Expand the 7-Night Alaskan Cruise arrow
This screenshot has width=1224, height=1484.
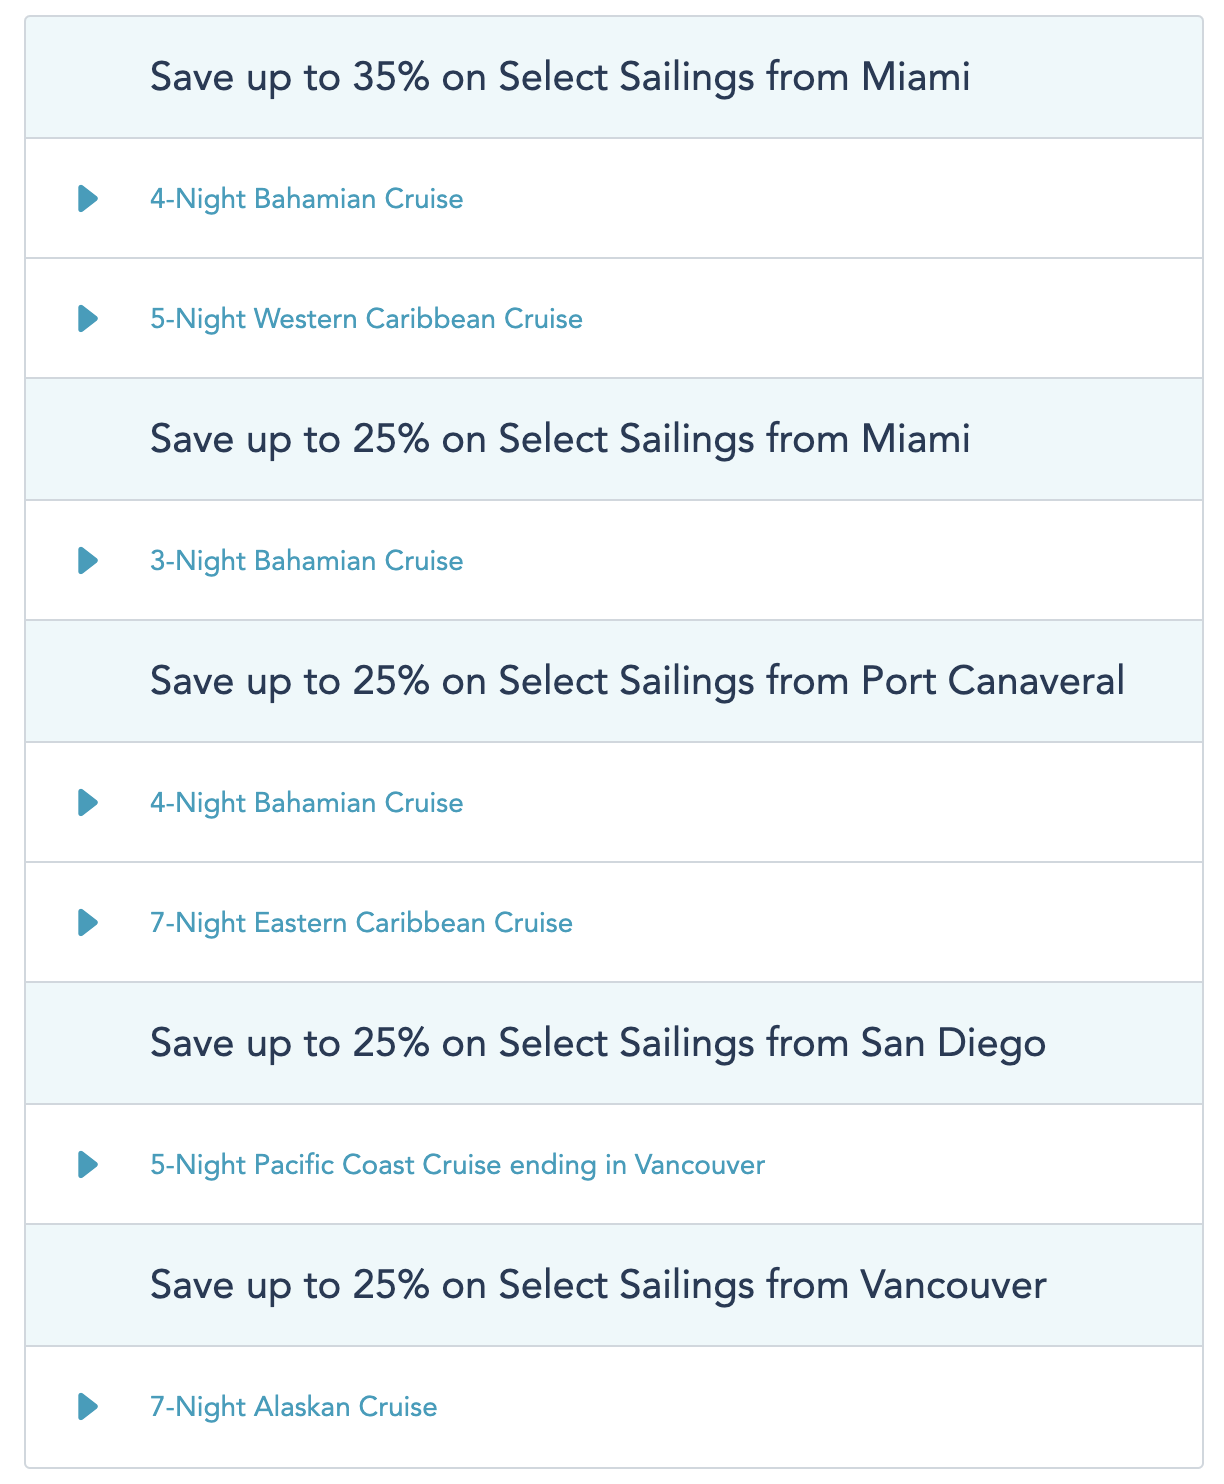click(88, 1407)
